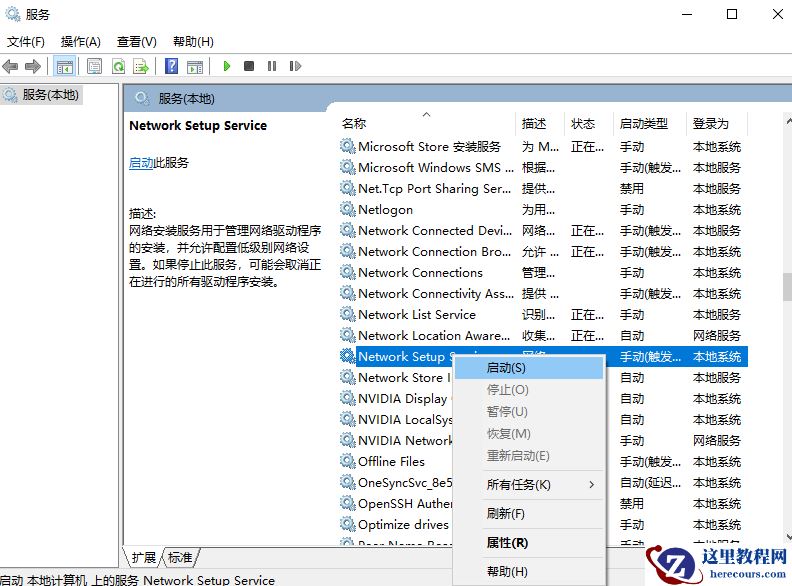This screenshot has height=586, width=792.
Task: Click gear icon of Net.Tcp Port Sharing
Action: tap(348, 188)
